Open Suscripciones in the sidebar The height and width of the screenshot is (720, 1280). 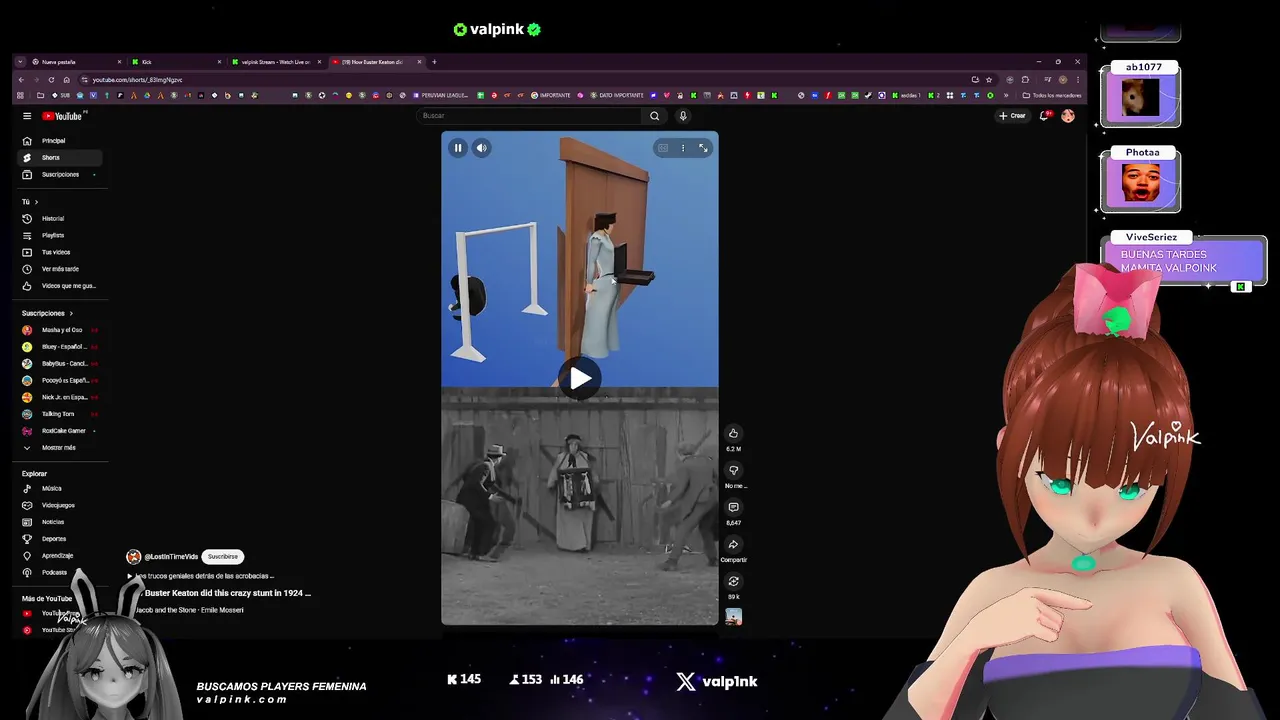(60, 174)
